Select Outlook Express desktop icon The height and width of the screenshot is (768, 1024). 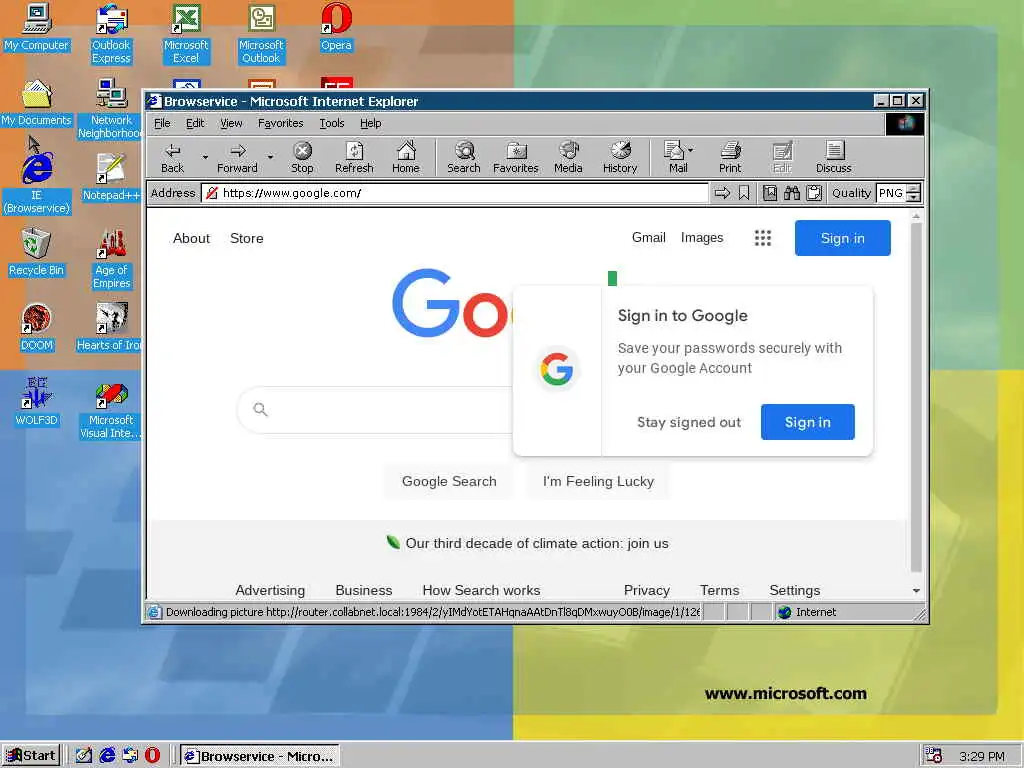[x=112, y=34]
